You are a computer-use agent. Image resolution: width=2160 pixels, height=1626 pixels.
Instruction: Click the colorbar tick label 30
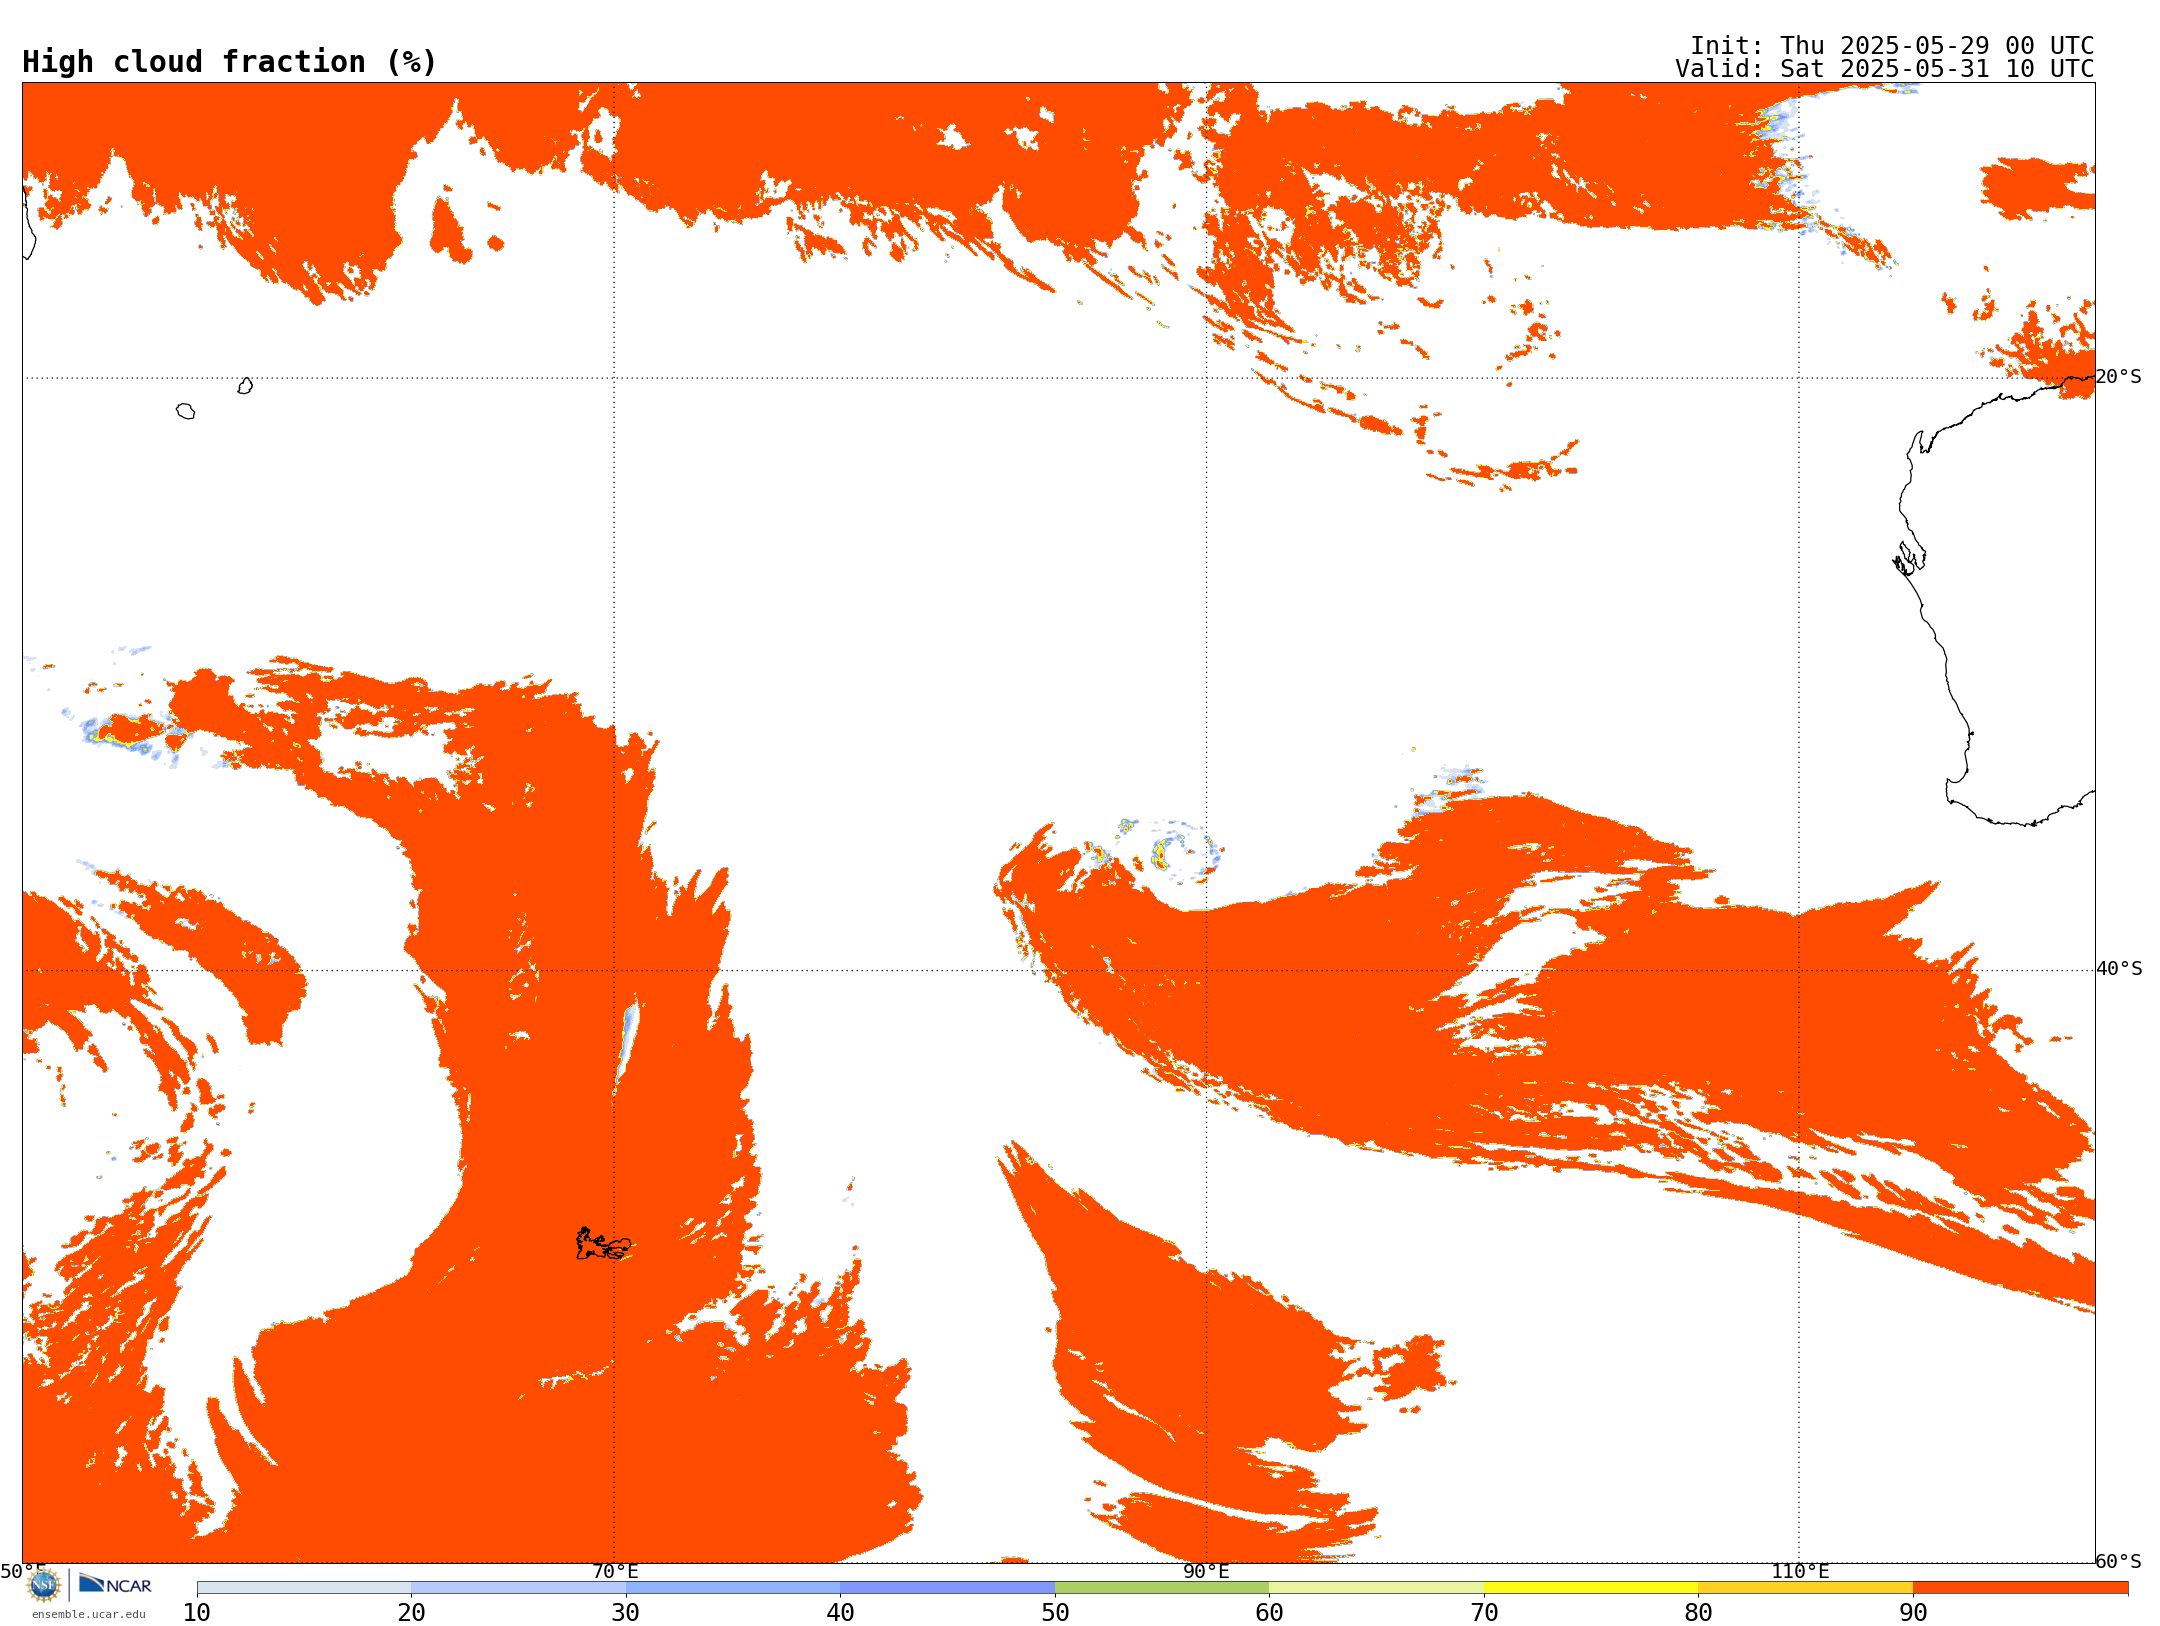tap(626, 1613)
